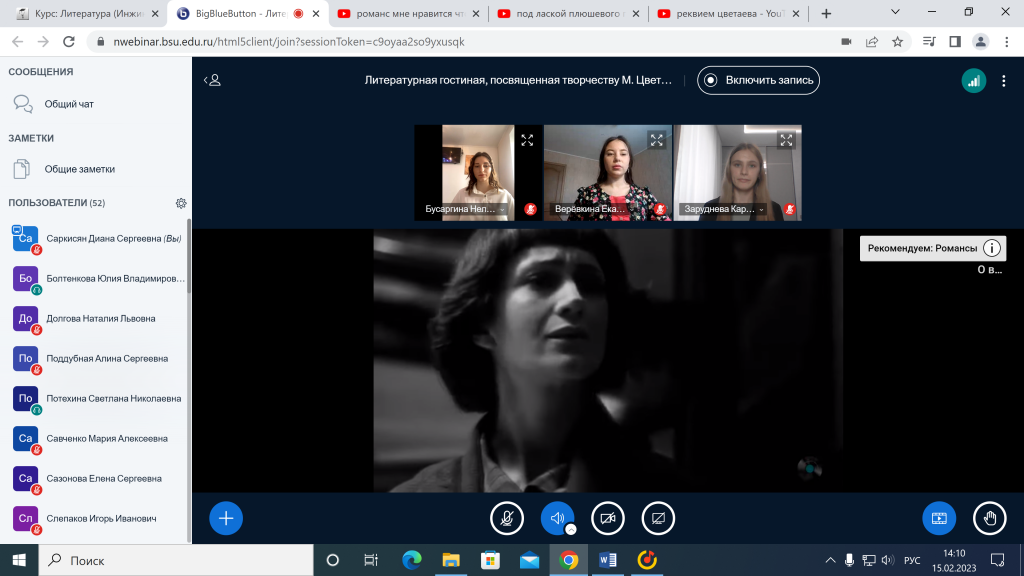
Task: Open Общие заметки shared notes
Action: [x=96, y=169]
